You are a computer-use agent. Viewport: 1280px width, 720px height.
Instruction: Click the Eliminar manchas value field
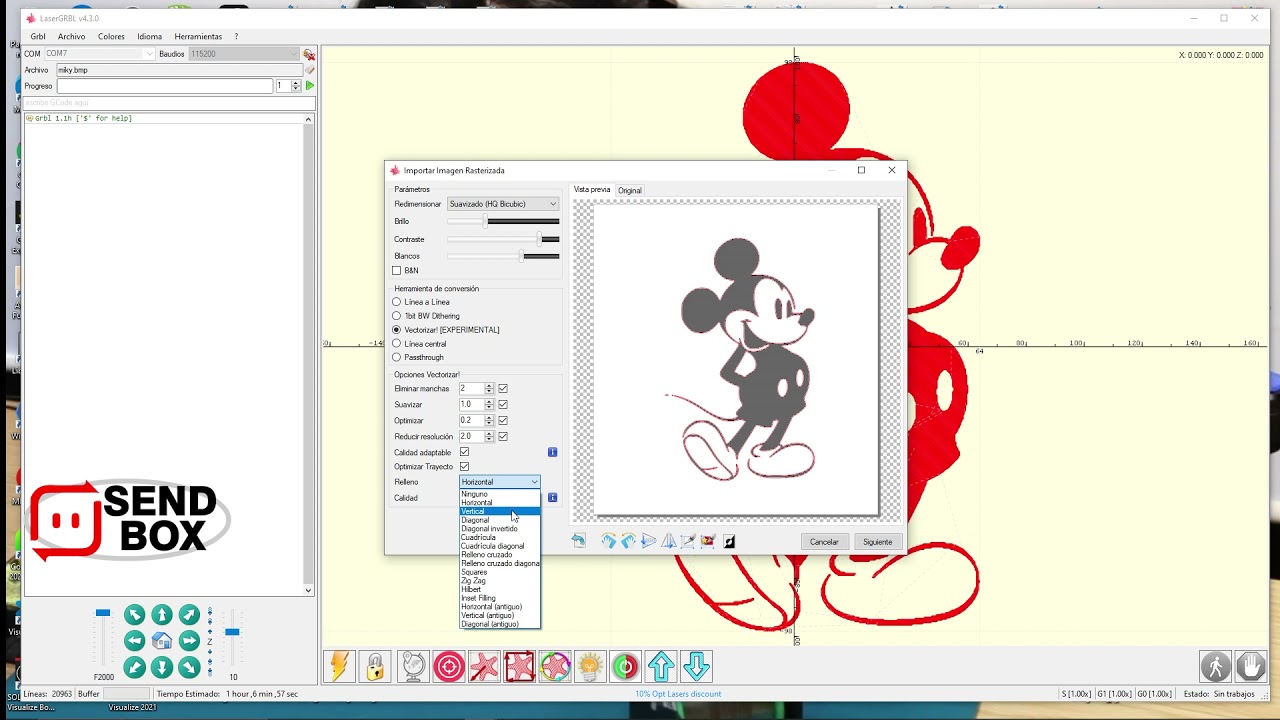471,389
